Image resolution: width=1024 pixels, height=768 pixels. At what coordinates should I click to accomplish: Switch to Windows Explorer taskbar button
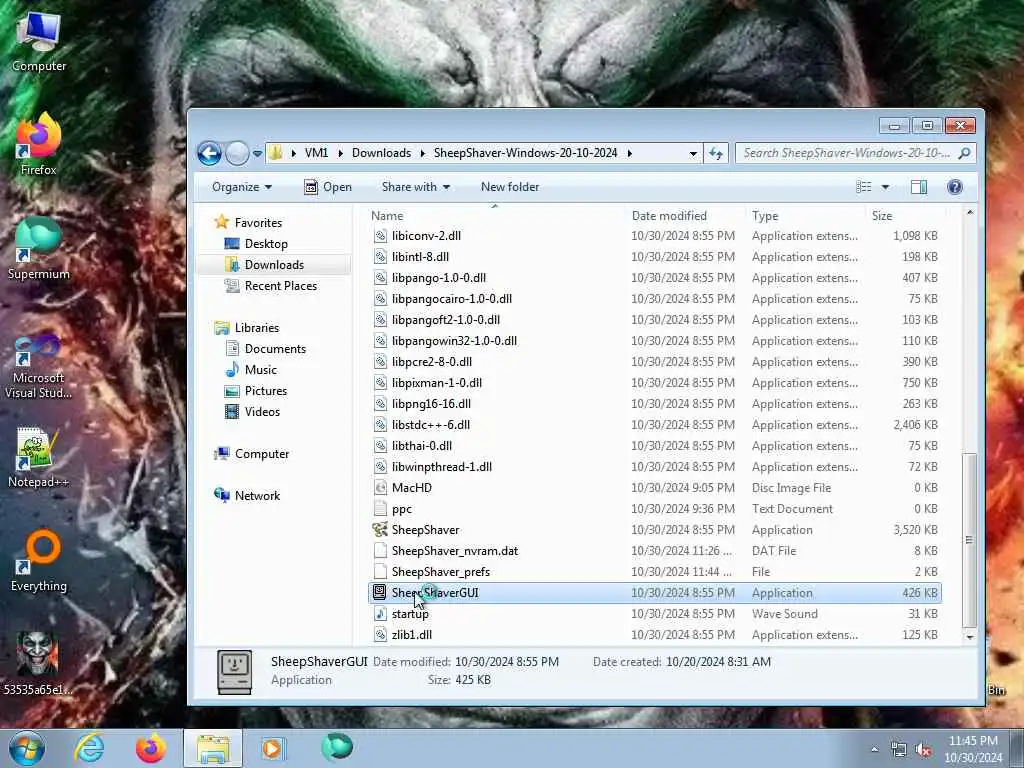(x=213, y=748)
